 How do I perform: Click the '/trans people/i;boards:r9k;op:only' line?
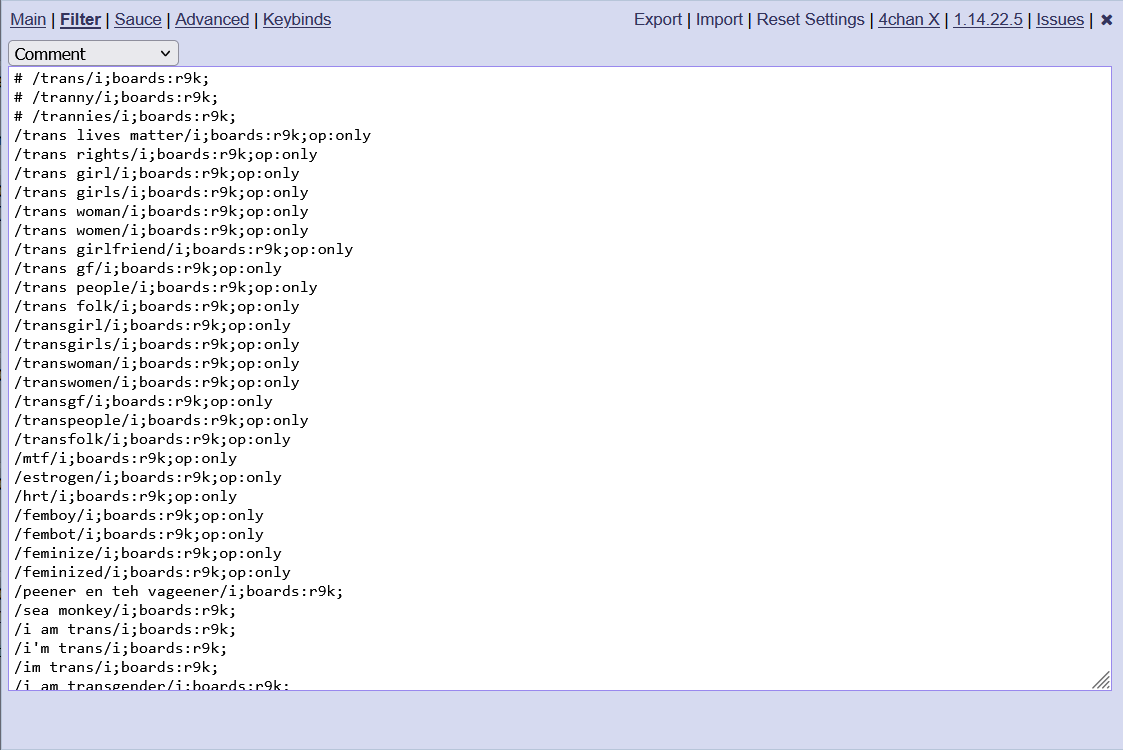(165, 287)
